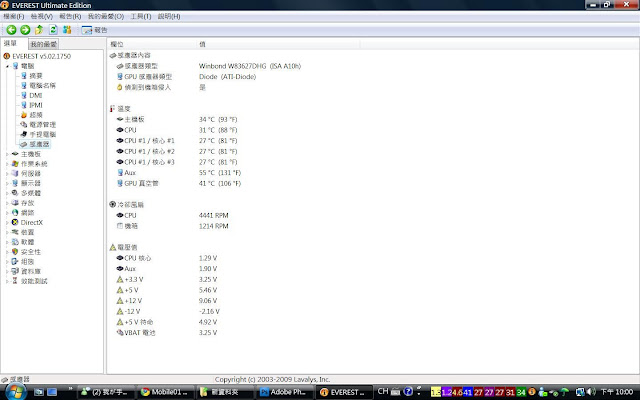The width and height of the screenshot is (640, 400).
Task: Click the 欄位 (Field) column header
Action: (x=152, y=44)
